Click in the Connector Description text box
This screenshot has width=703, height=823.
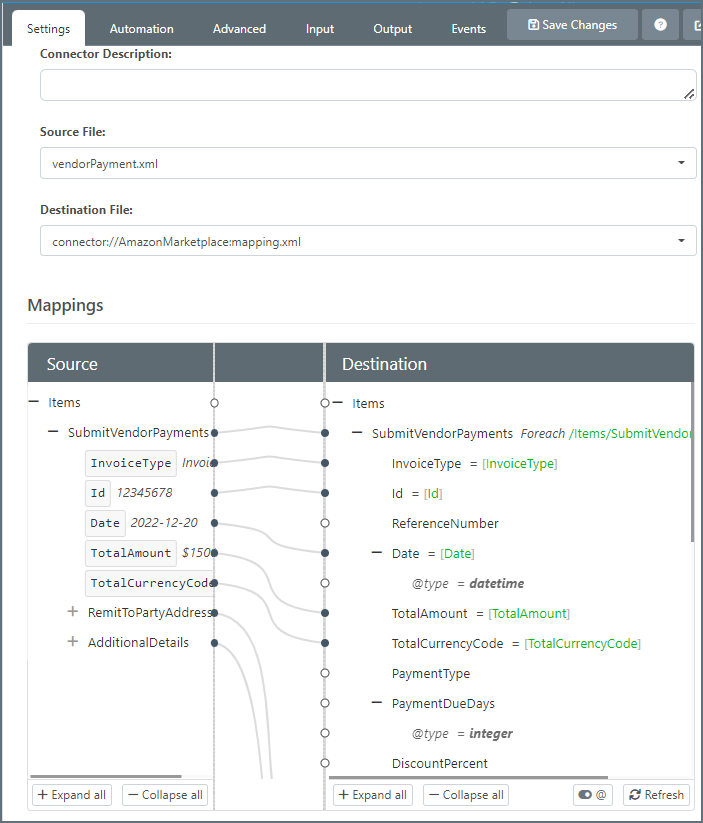(x=368, y=85)
